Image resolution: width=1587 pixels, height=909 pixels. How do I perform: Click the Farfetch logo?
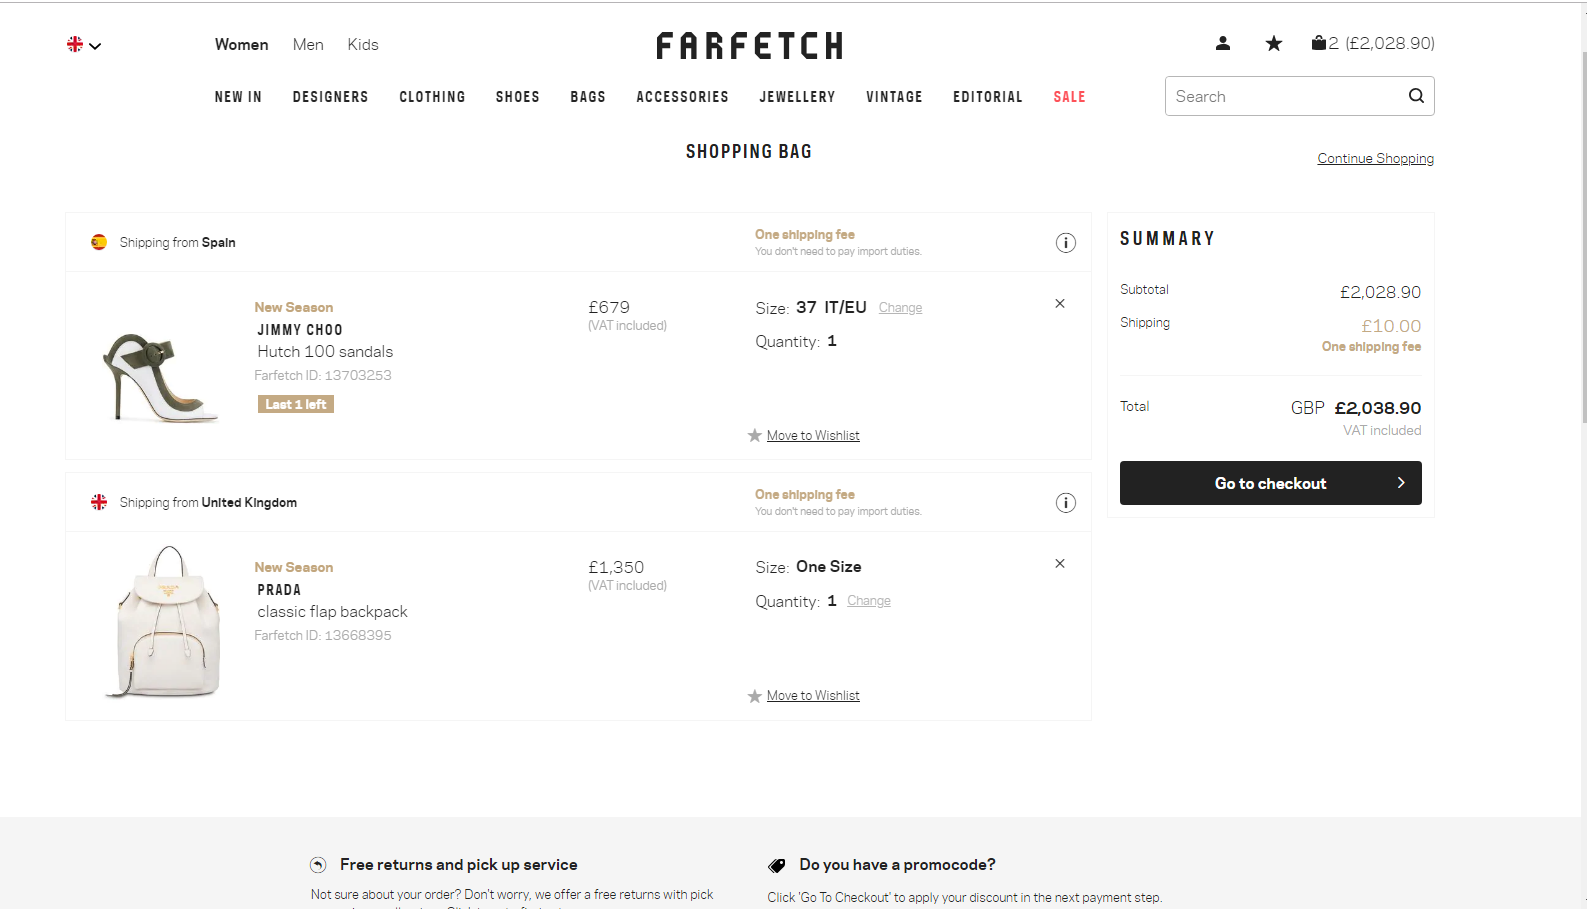749,46
